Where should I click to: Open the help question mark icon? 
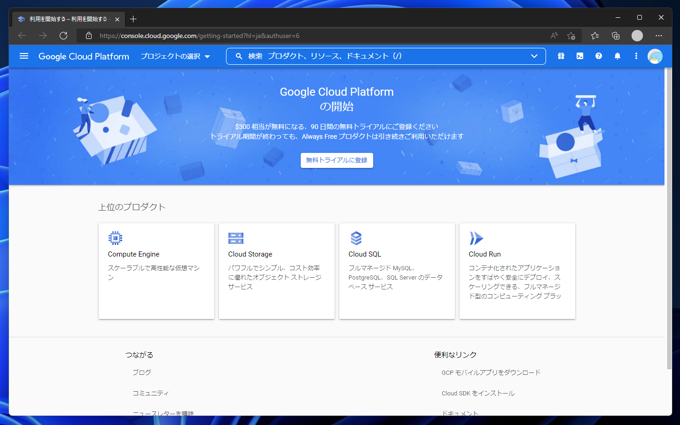(598, 56)
